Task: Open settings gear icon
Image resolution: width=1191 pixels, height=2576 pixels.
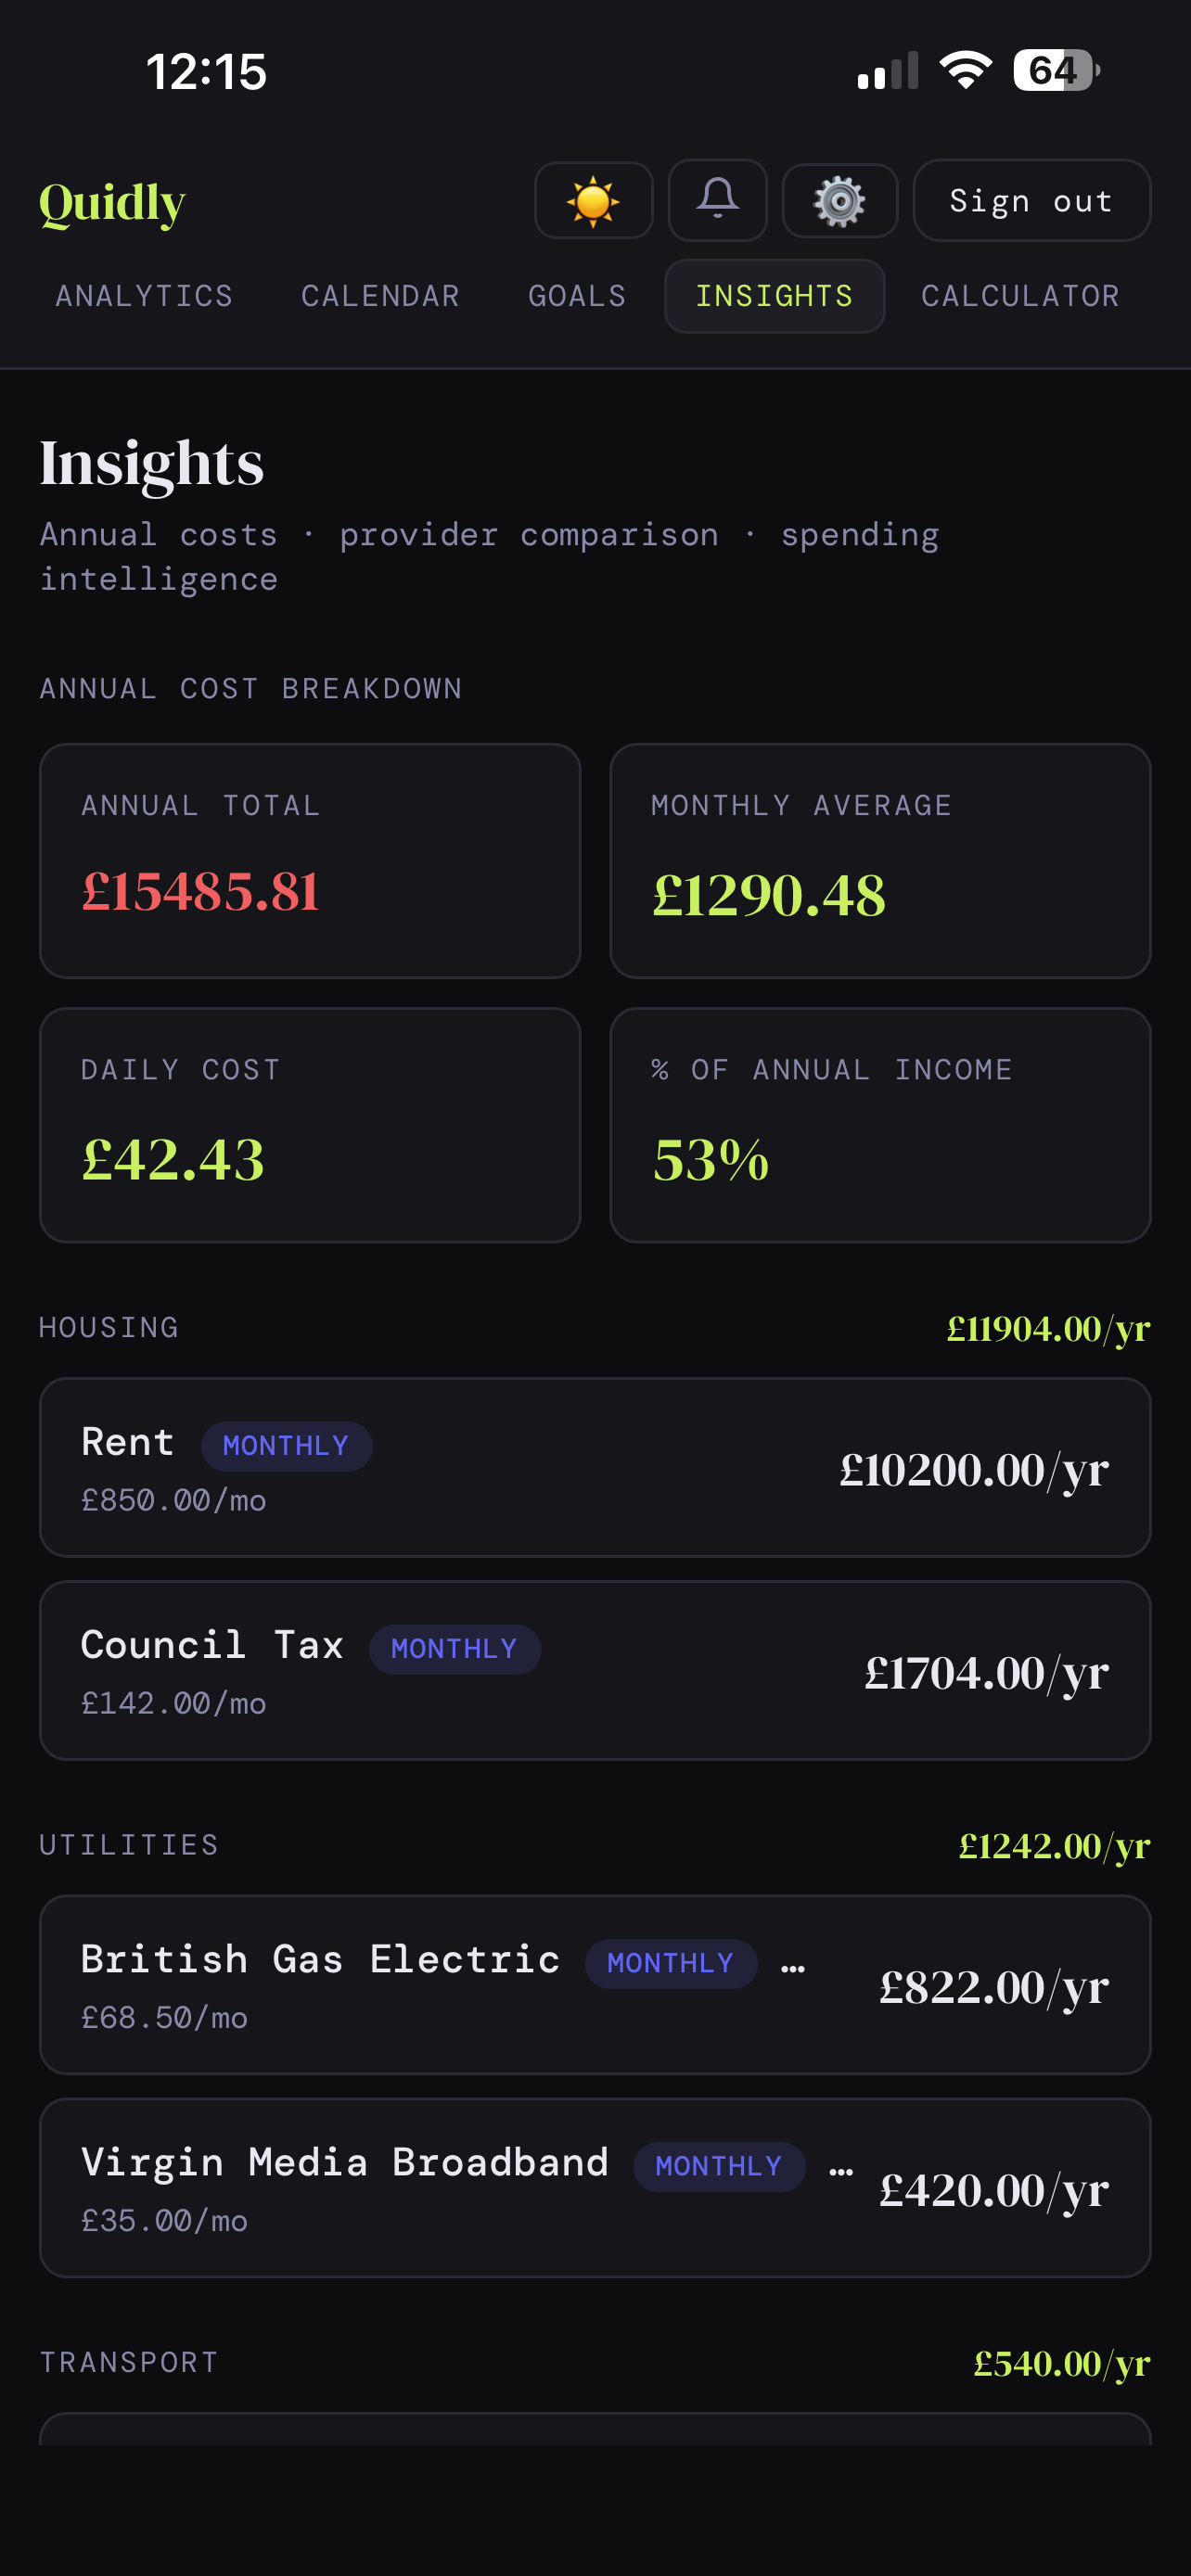Action: tap(839, 201)
